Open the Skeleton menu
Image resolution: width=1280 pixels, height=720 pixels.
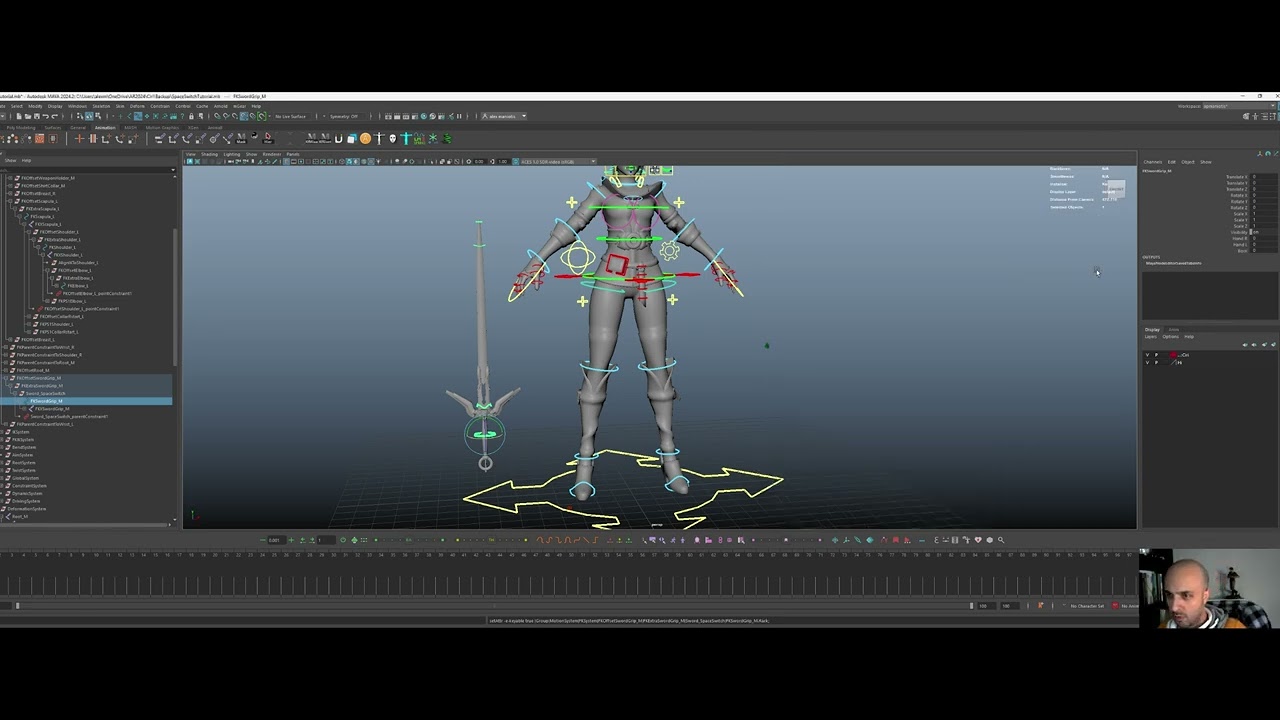(x=101, y=106)
